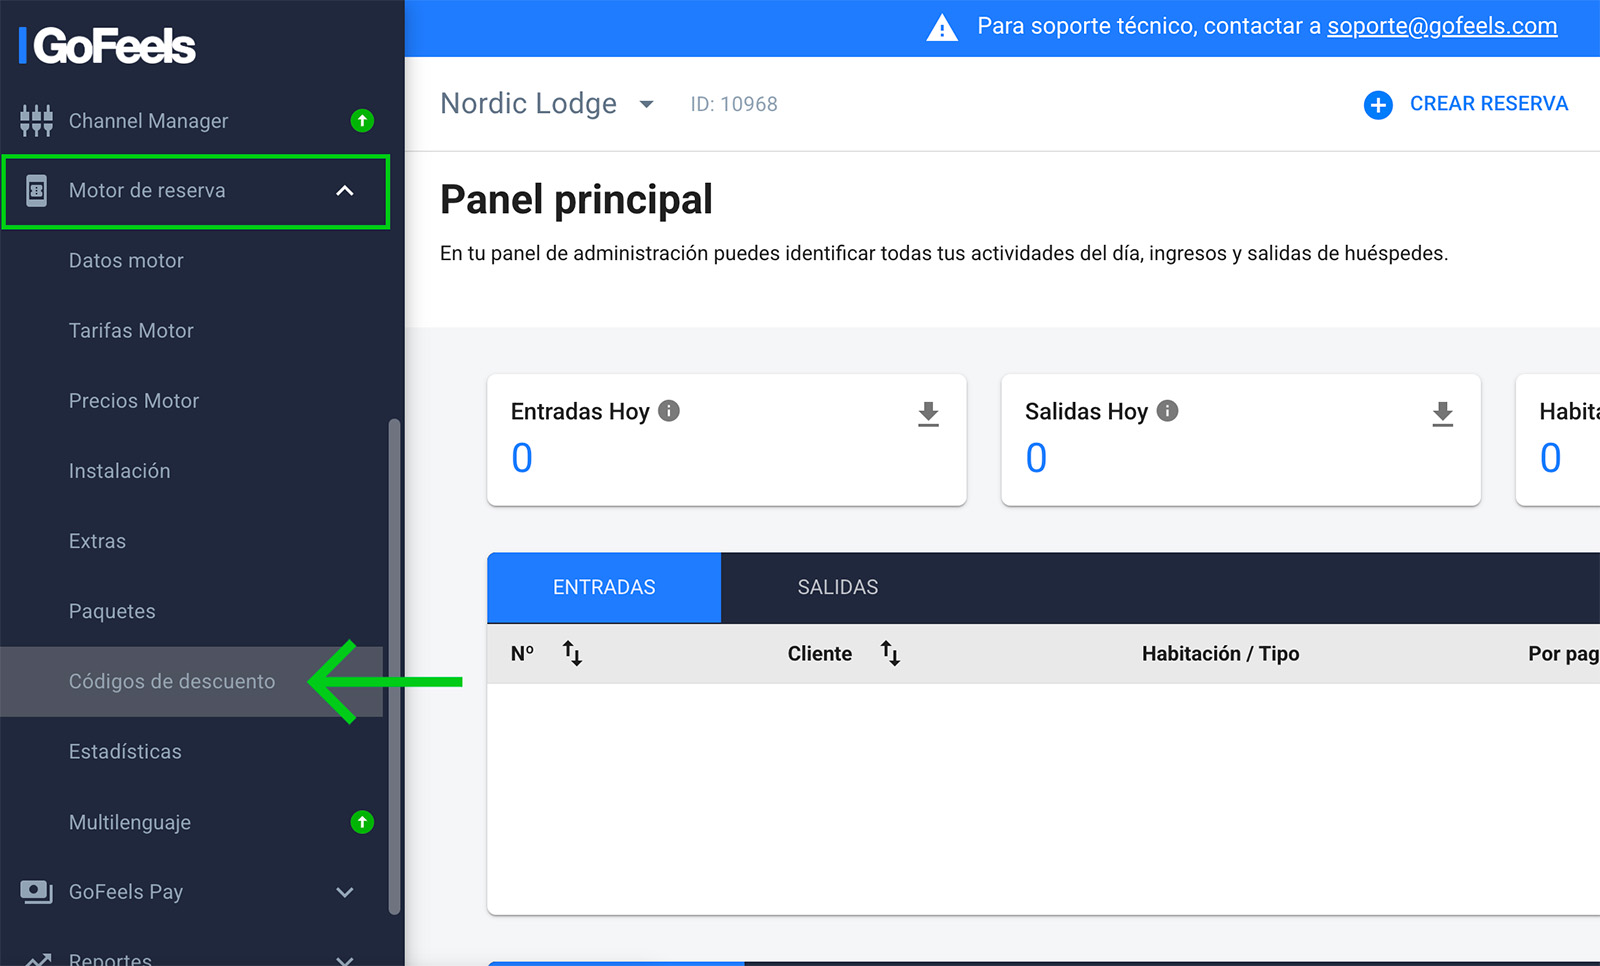This screenshot has width=1600, height=966.
Task: Sort table by Cliente column arrows
Action: click(890, 654)
